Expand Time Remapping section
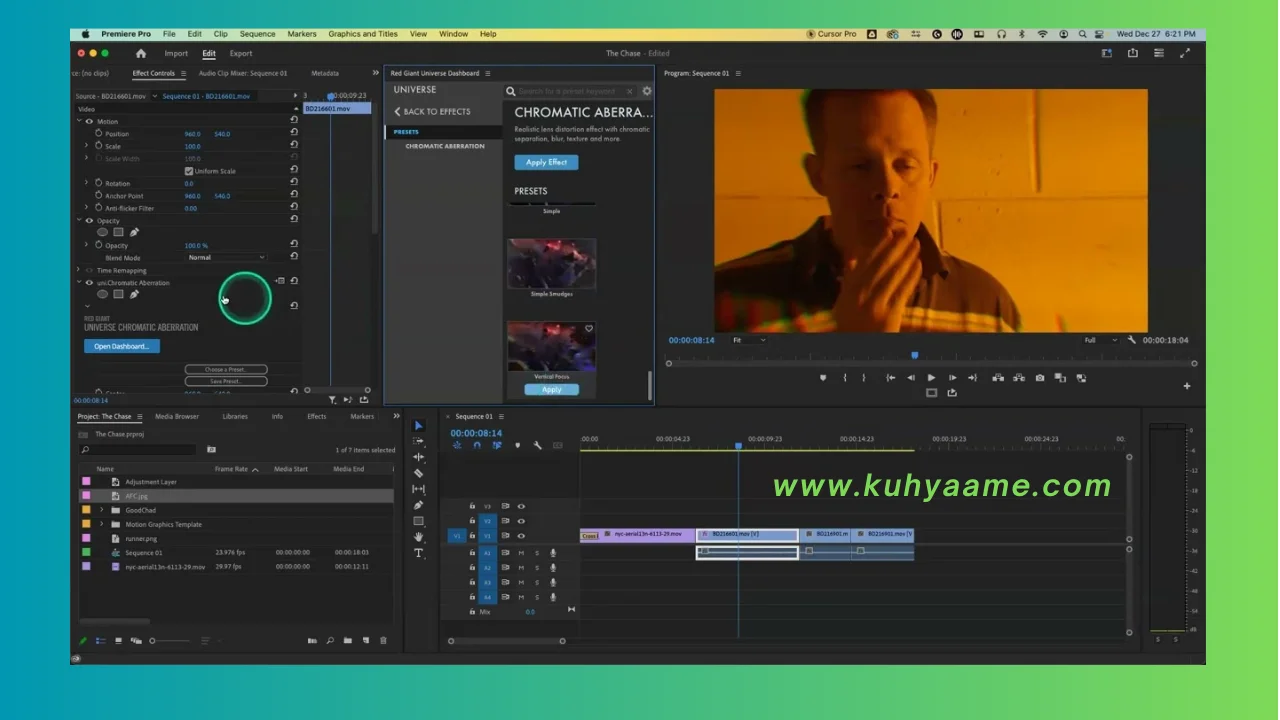 tap(79, 270)
